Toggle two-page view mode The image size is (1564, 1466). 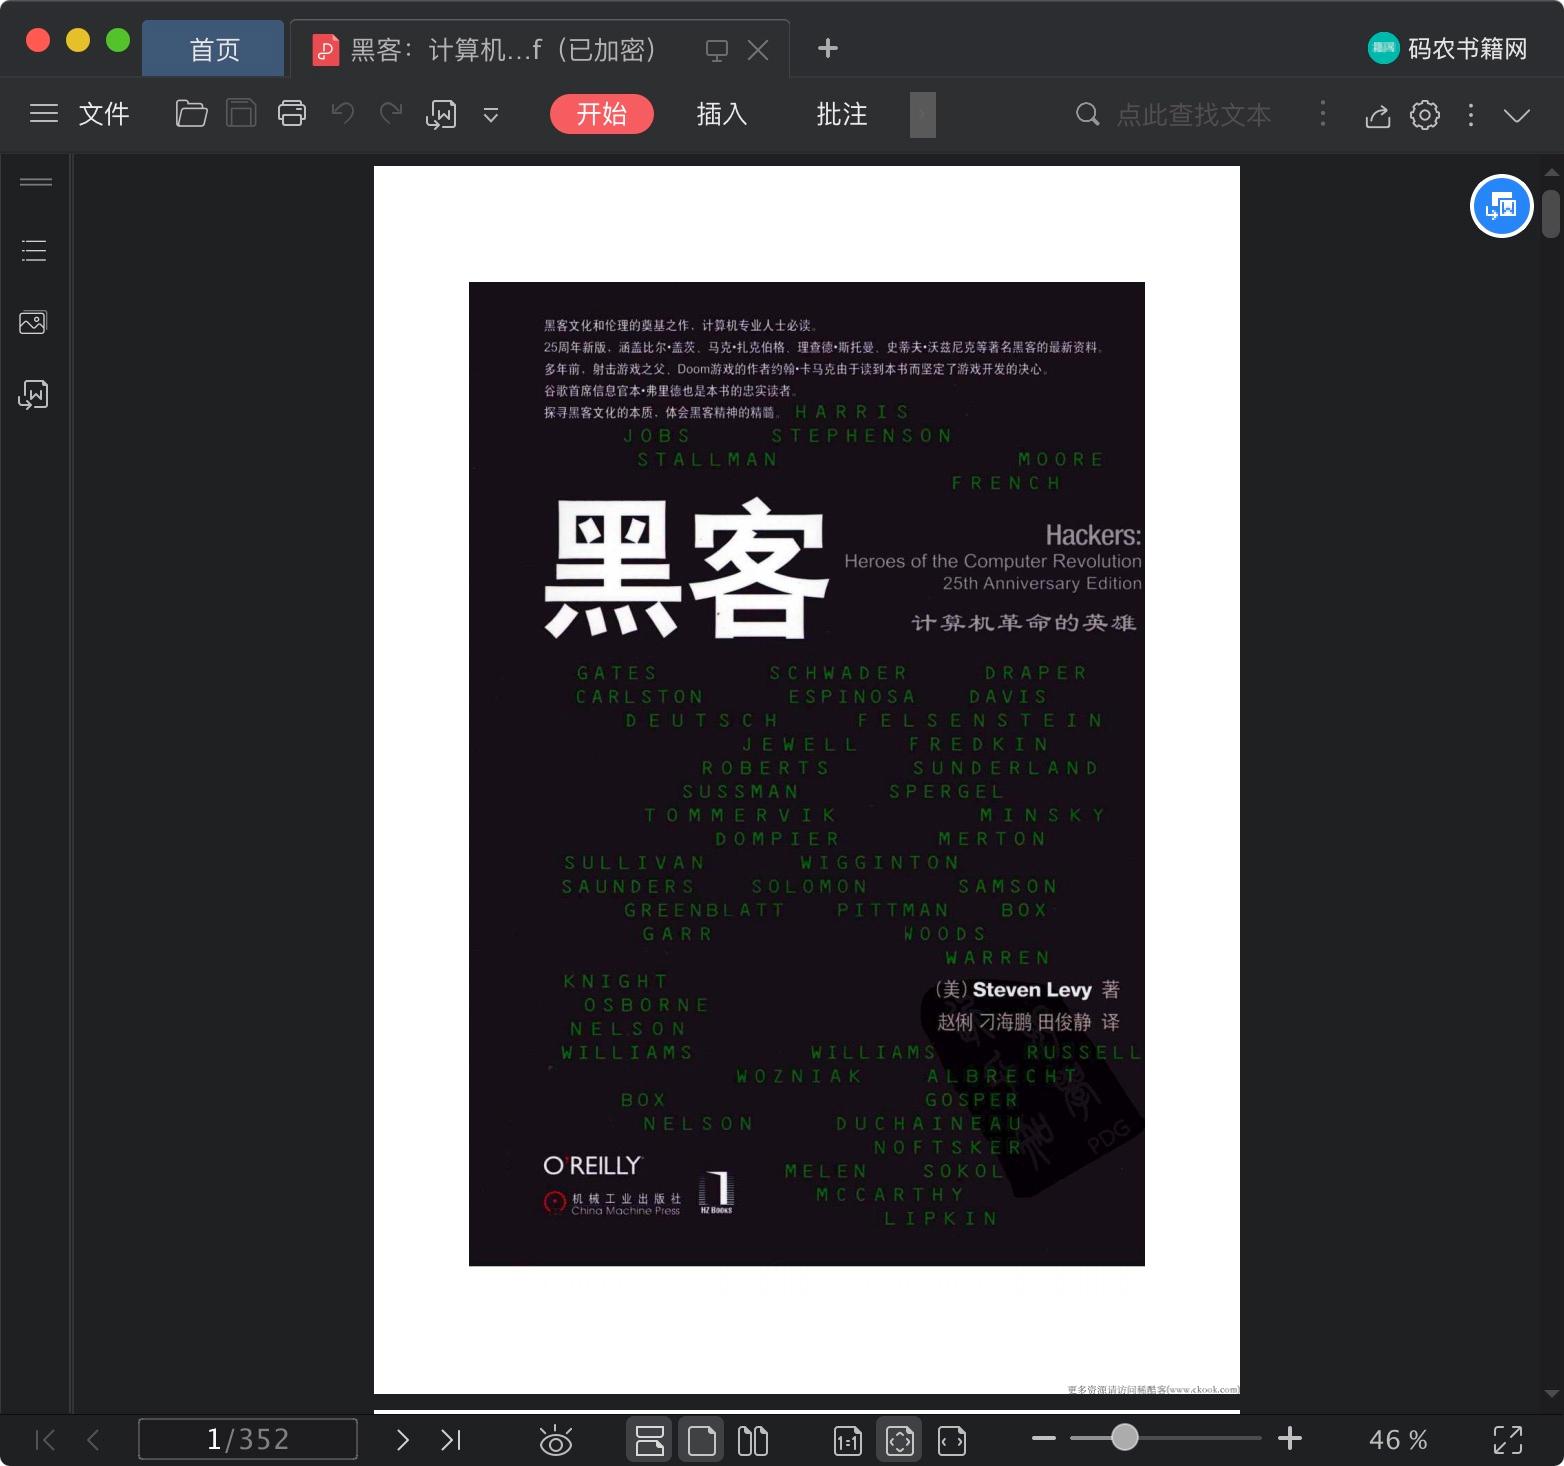tap(753, 1440)
